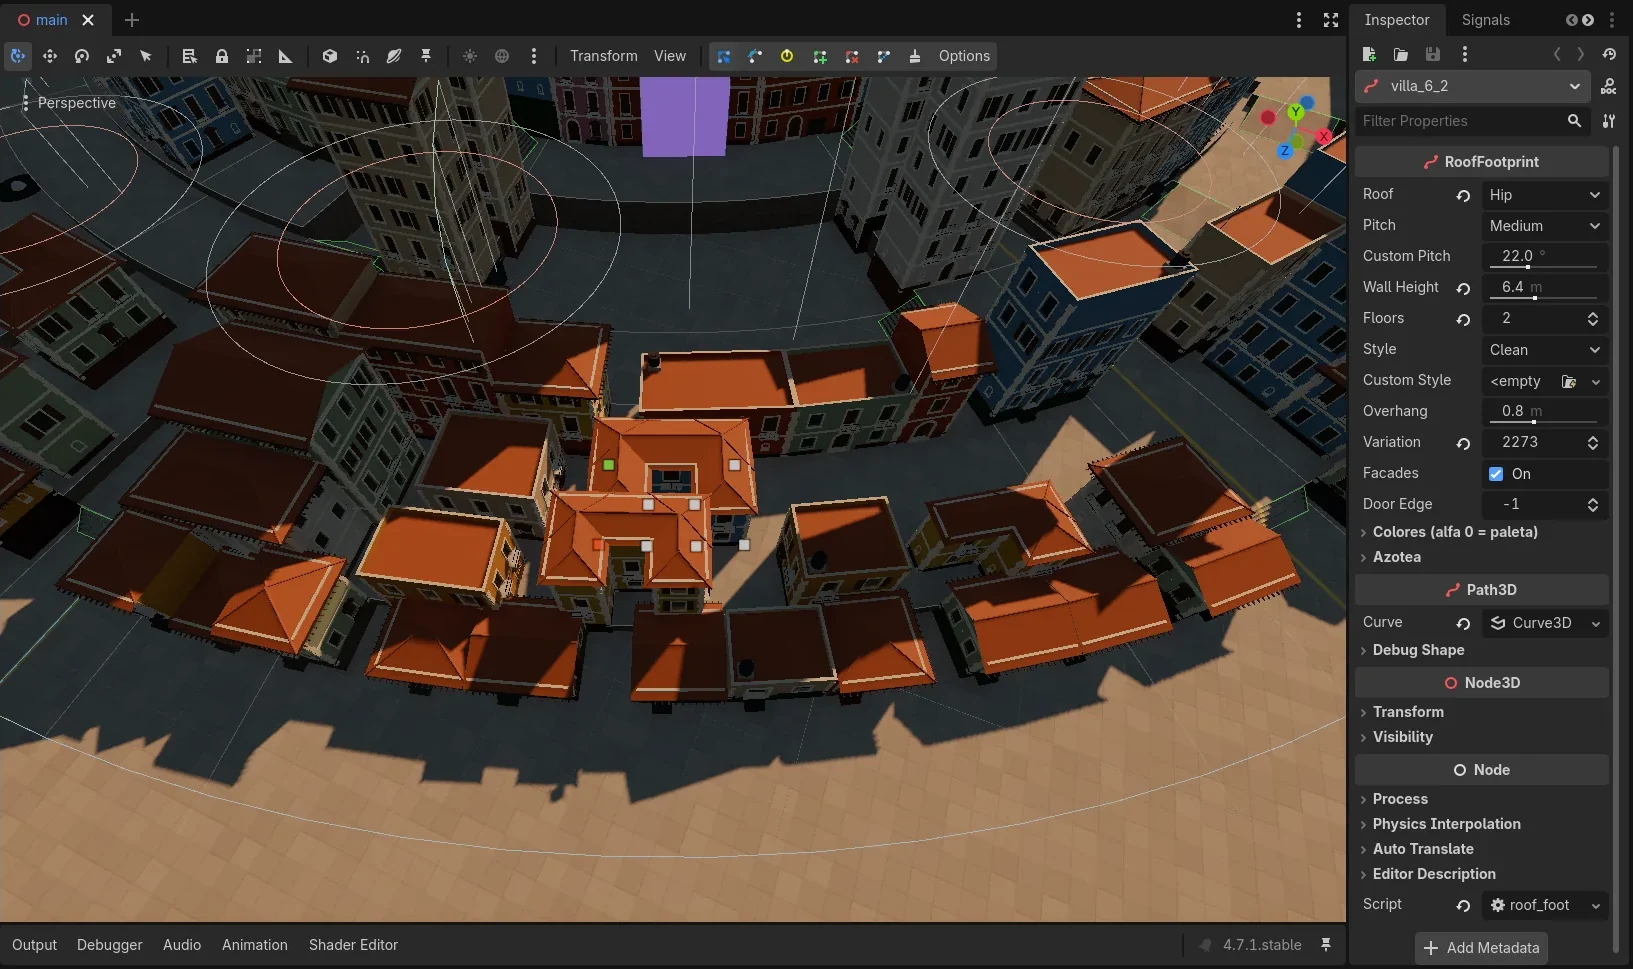This screenshot has height=969, width=1633.
Task: Click the Add Metadata button
Action: point(1481,948)
